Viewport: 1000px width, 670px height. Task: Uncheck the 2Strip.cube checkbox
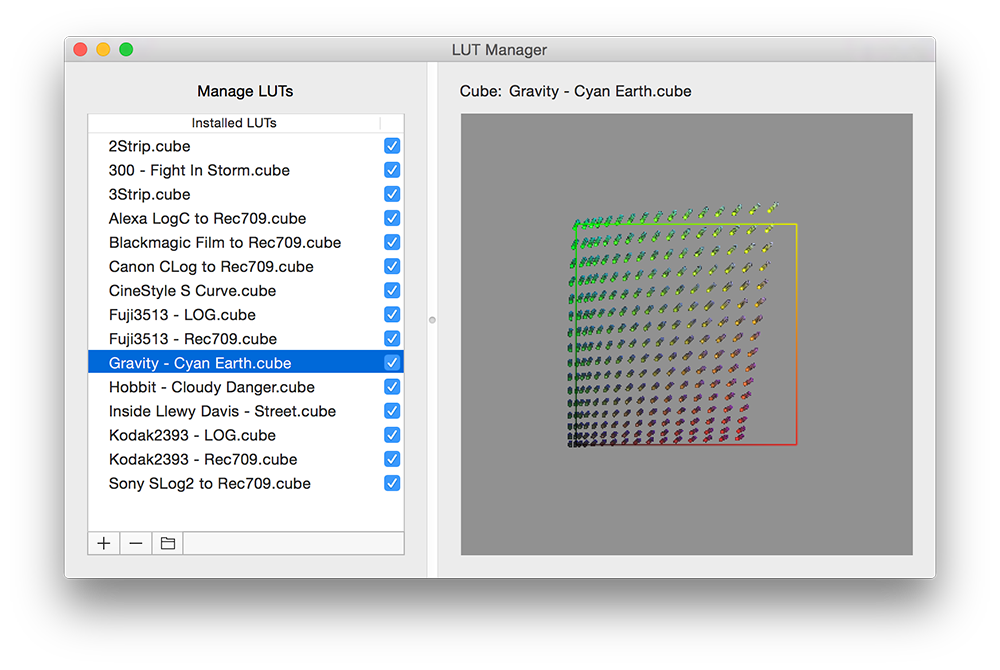click(392, 146)
